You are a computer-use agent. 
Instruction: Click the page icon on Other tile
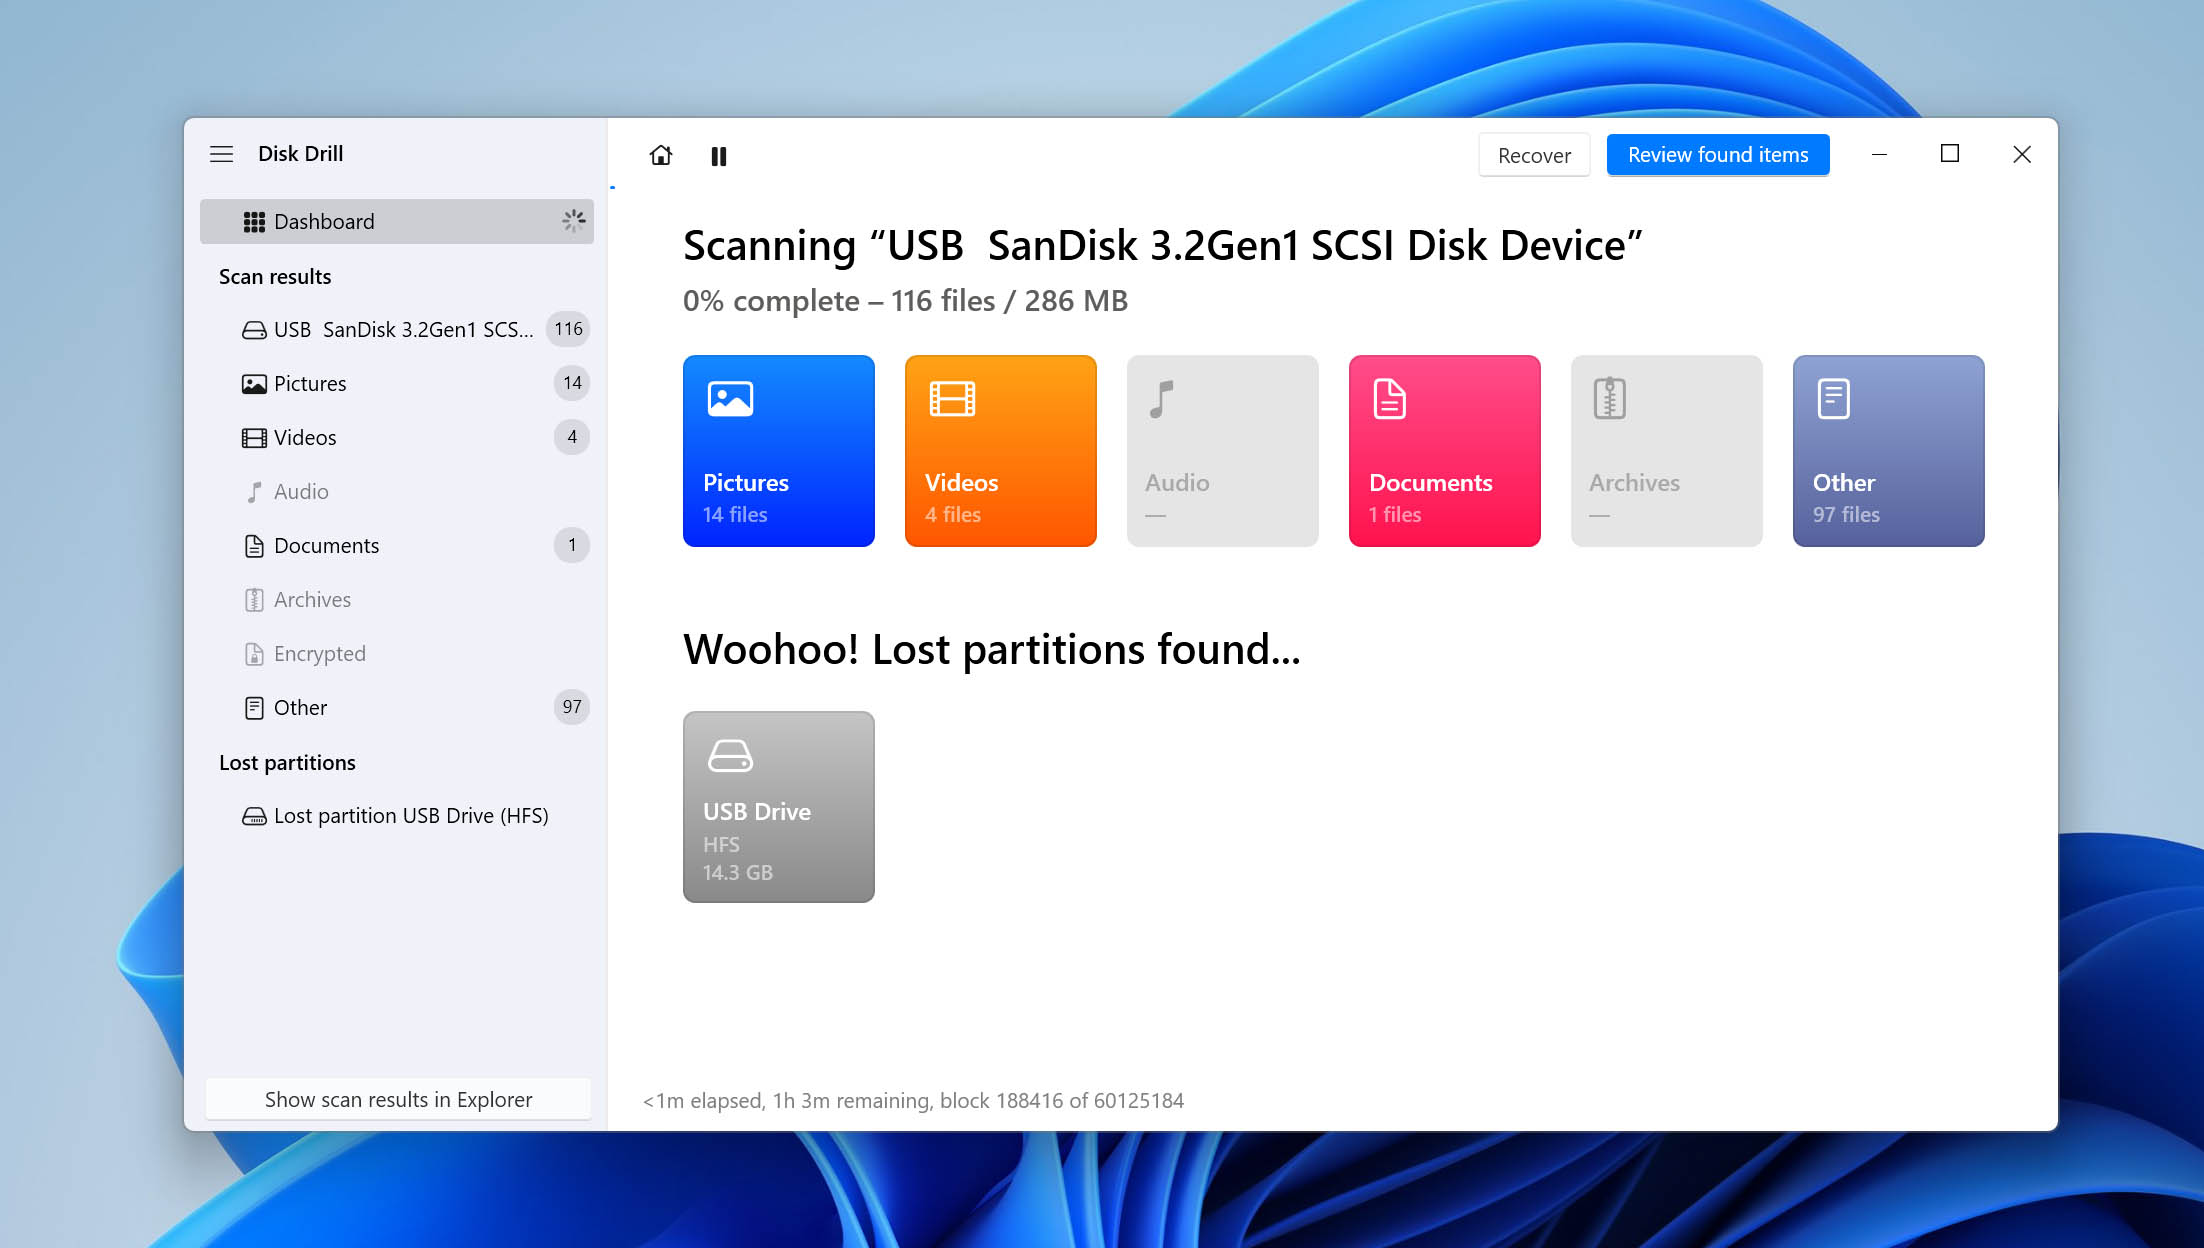coord(1833,399)
